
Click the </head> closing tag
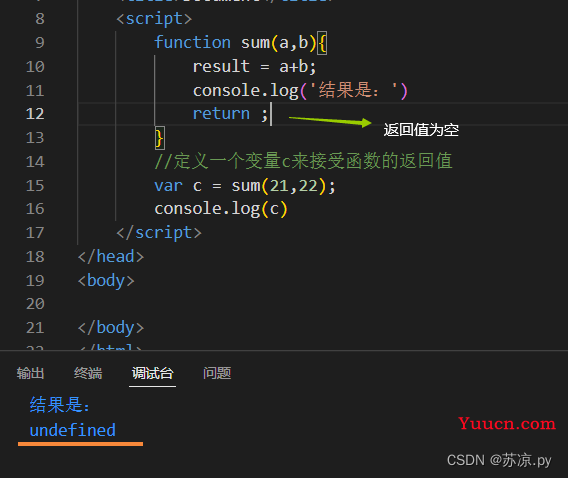[111, 256]
